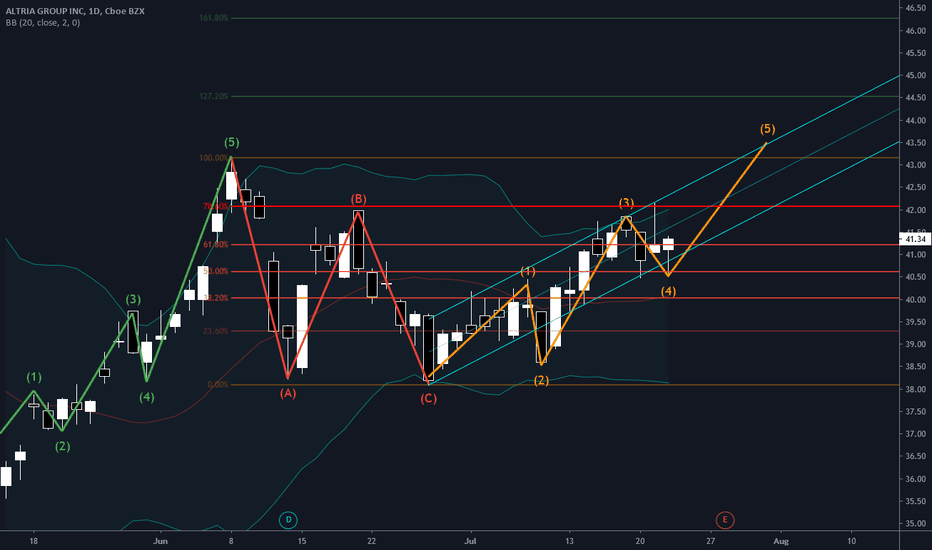The height and width of the screenshot is (550, 932).
Task: Click the current price label 41.34
Action: (915, 239)
